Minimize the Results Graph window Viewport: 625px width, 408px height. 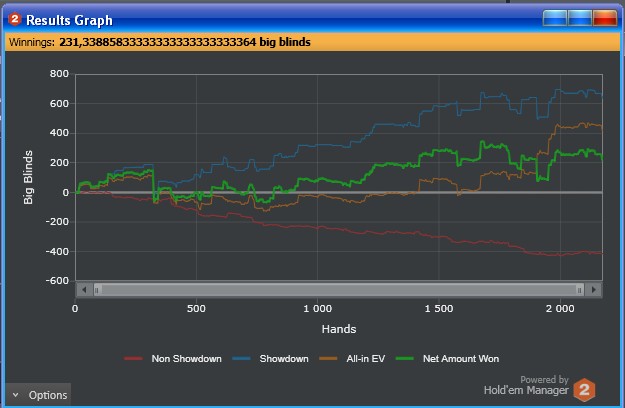point(554,18)
